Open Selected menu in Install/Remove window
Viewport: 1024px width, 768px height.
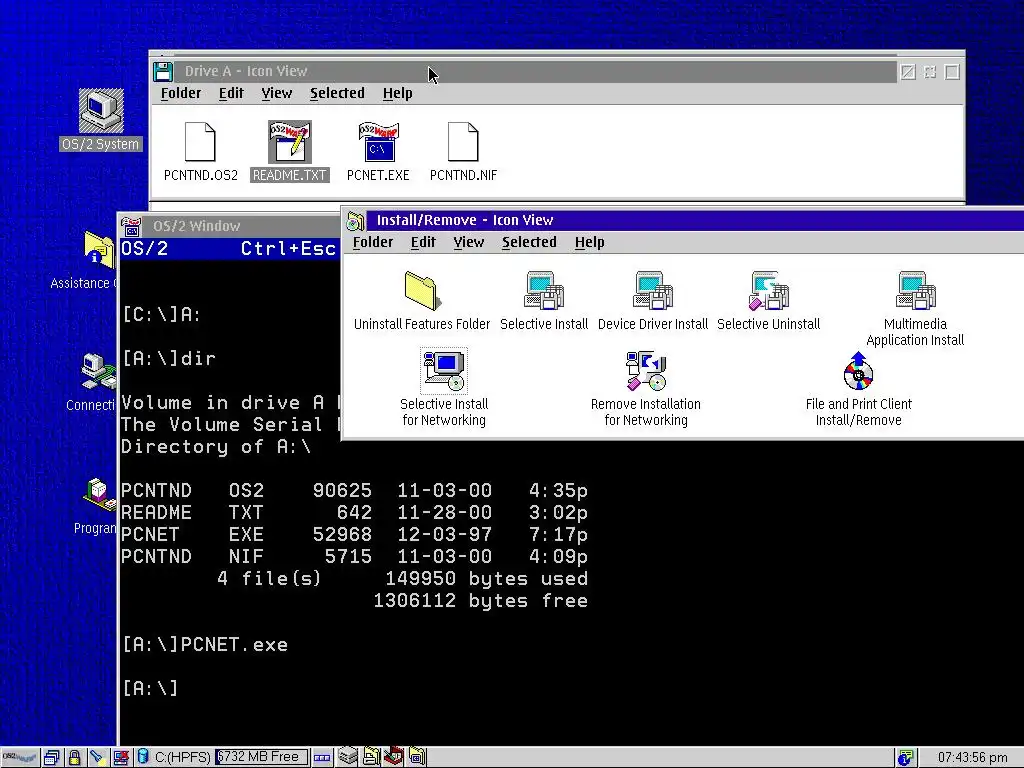[x=529, y=242]
